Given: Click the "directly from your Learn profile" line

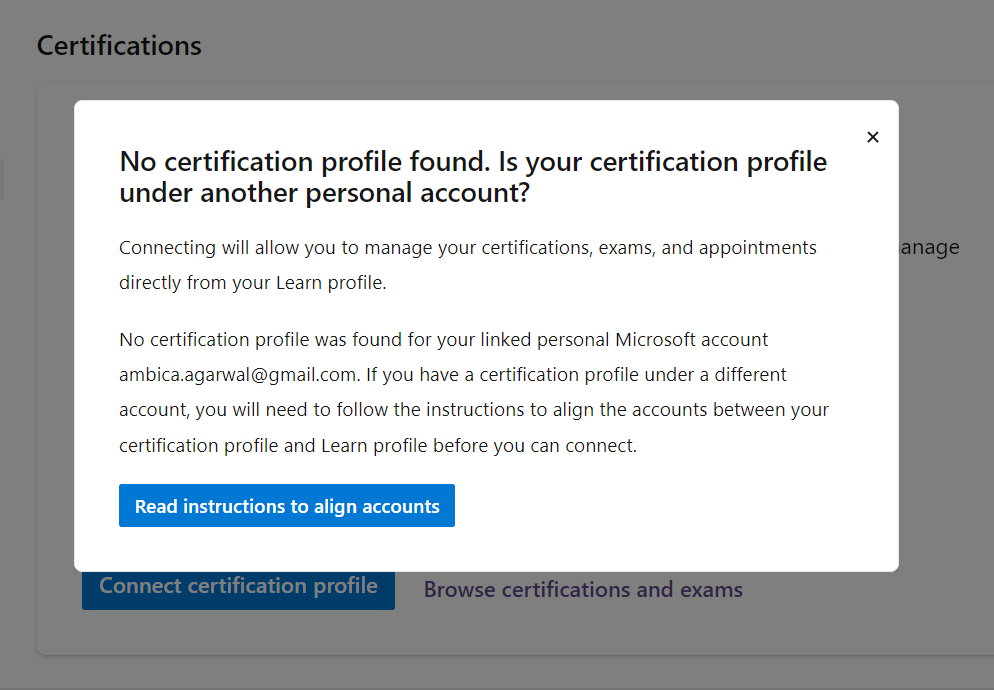Looking at the screenshot, I should 252,282.
